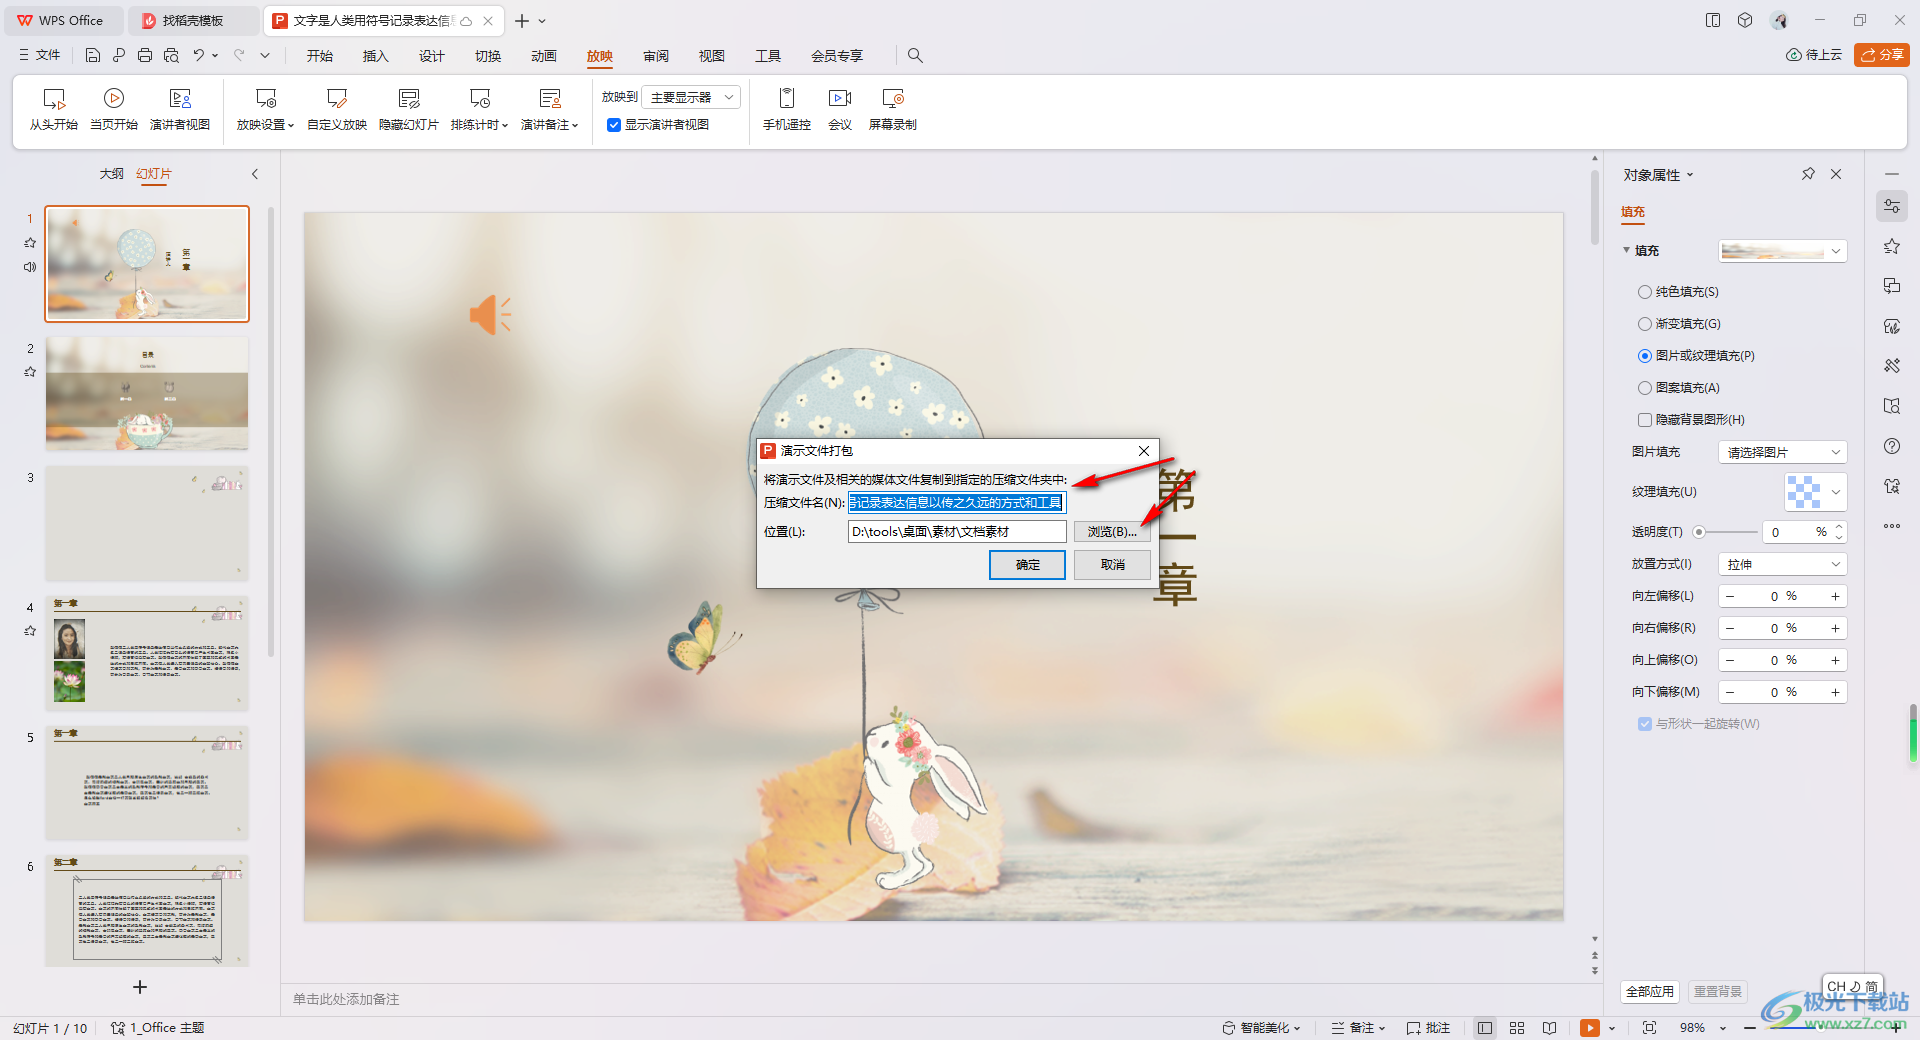Open fill preset dropdown in properties panel
Viewport: 1920px width, 1040px height.
1783,251
